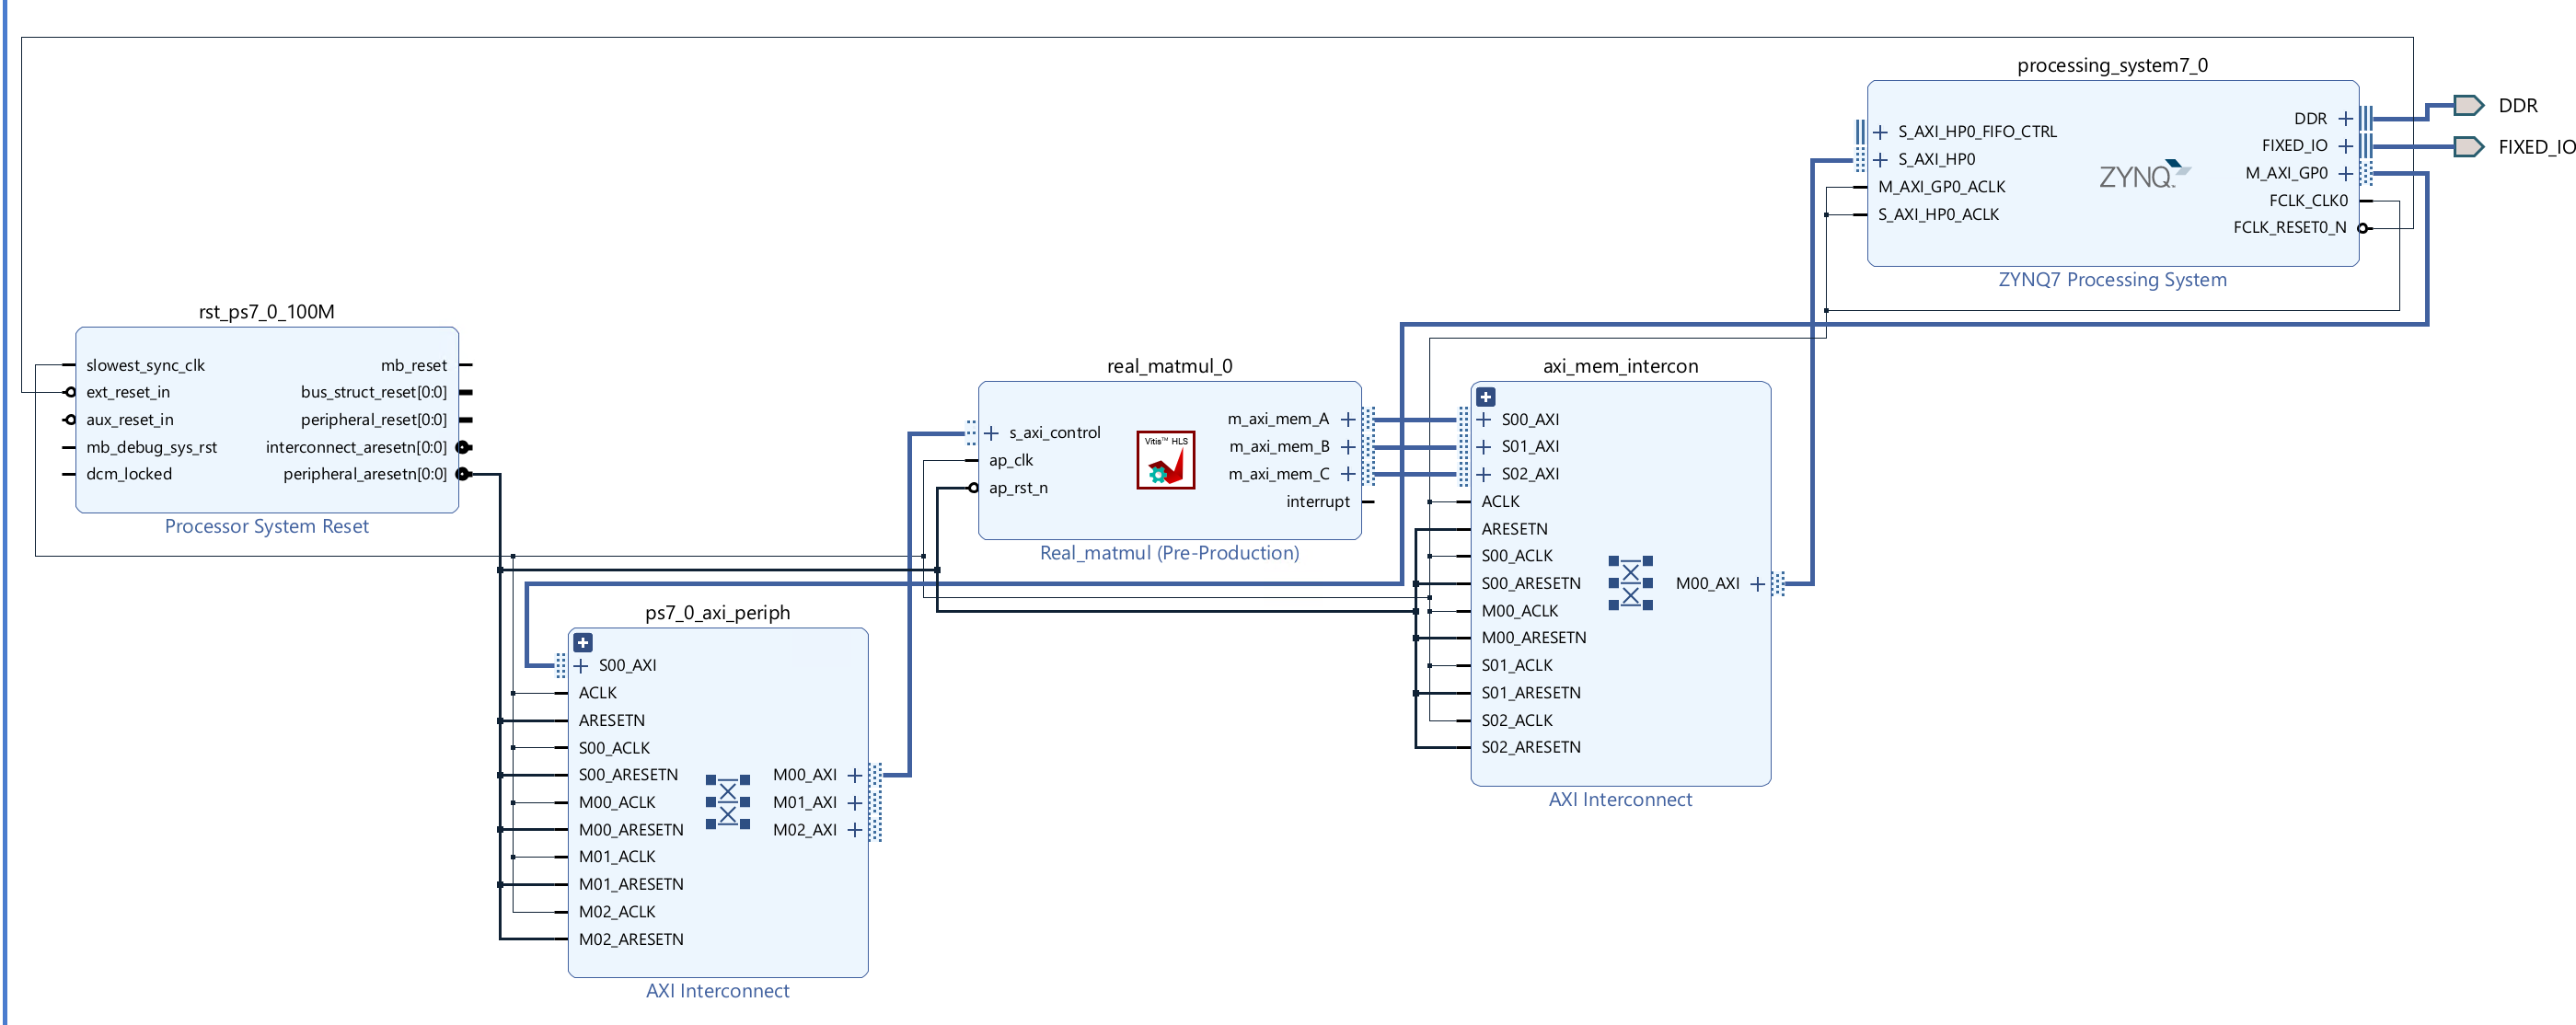The height and width of the screenshot is (1025, 2576).
Task: Expand the s_axi_control interface pin
Action: point(992,433)
